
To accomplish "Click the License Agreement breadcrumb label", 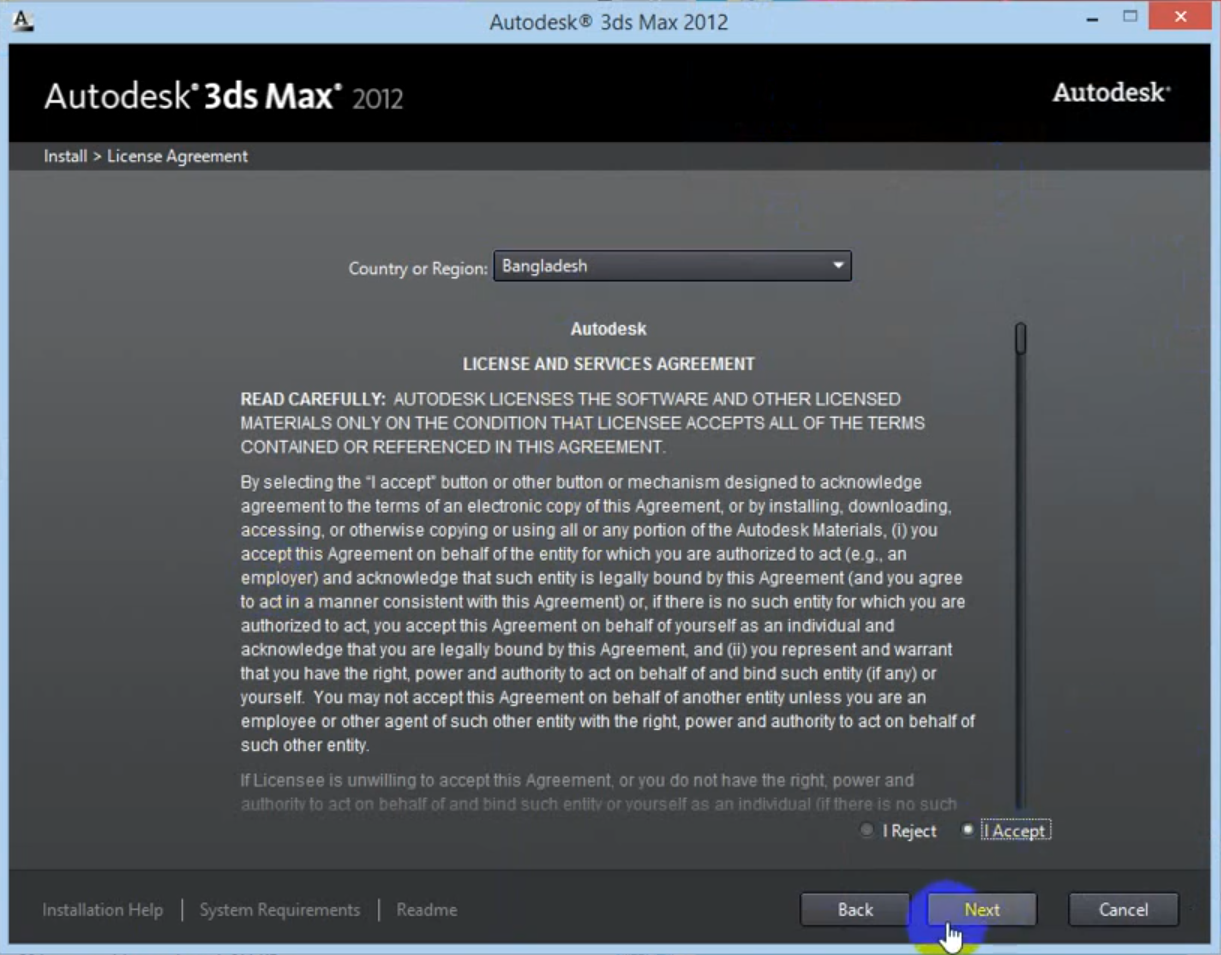I will tap(177, 156).
